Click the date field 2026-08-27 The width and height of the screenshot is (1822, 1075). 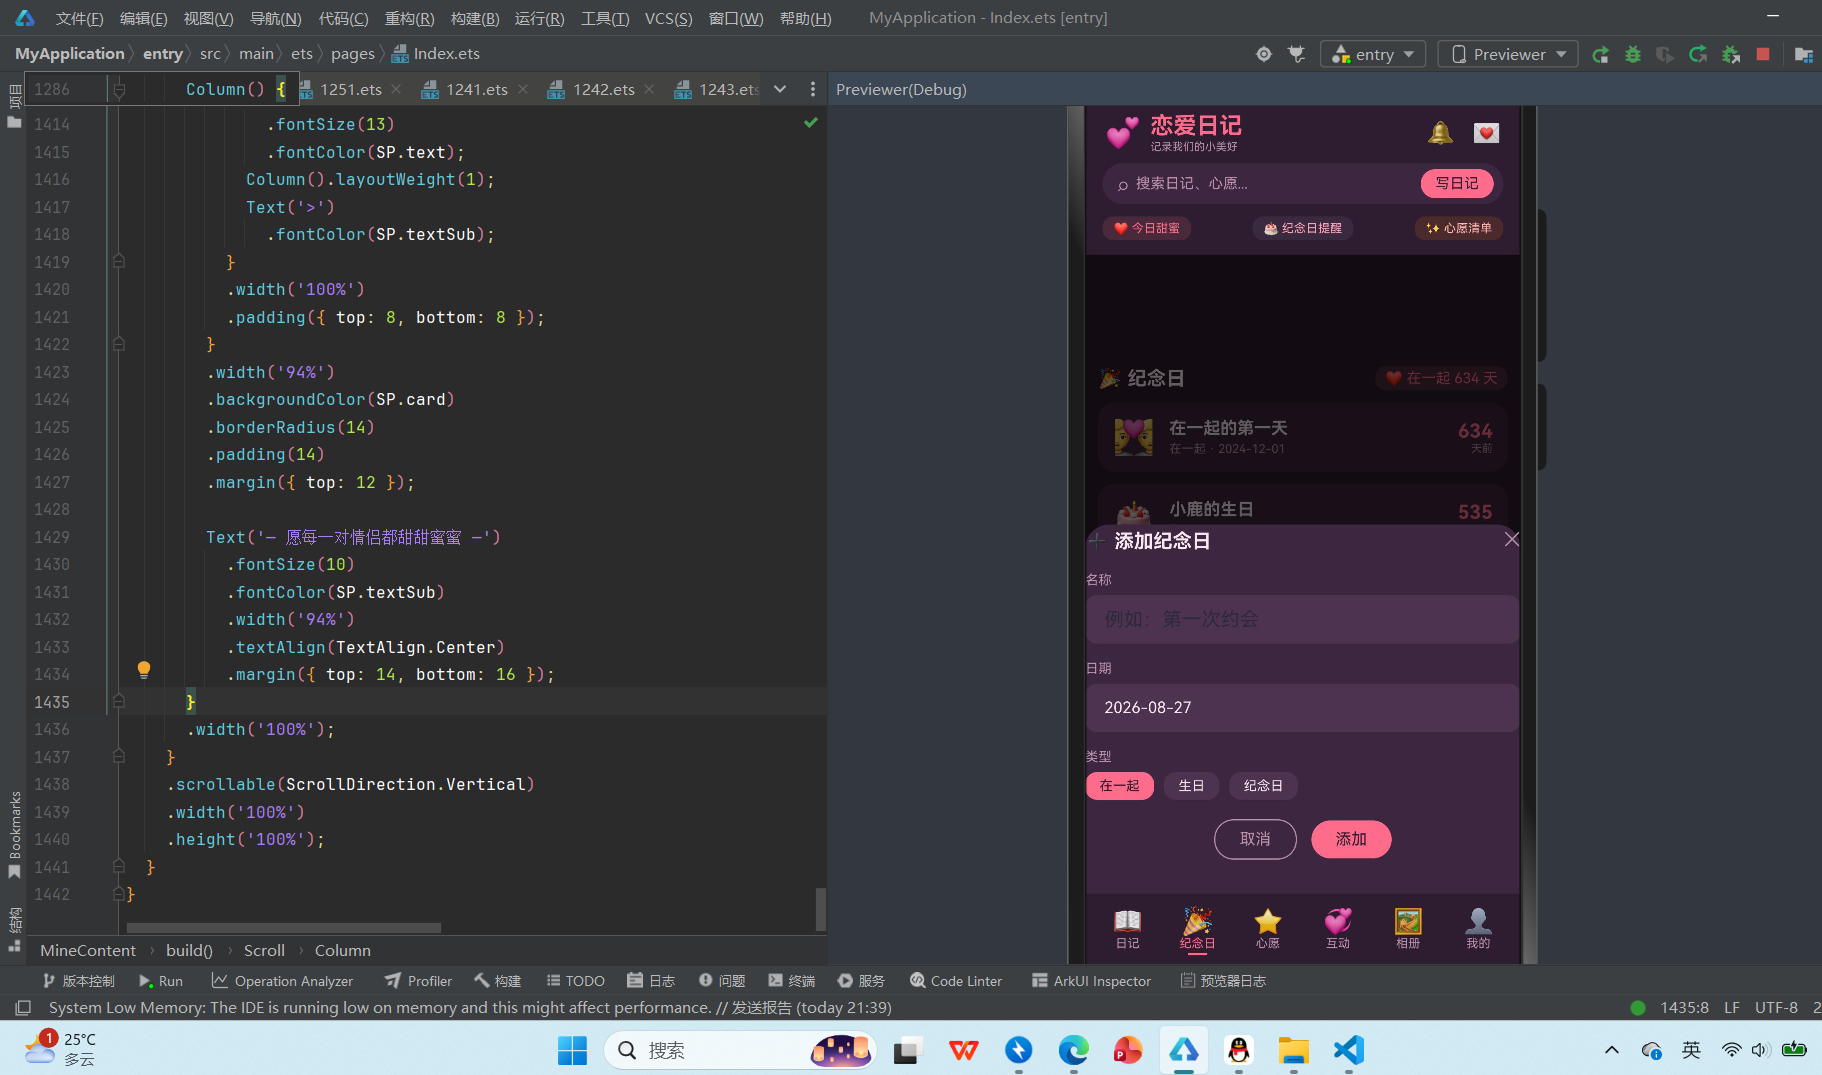click(1302, 707)
